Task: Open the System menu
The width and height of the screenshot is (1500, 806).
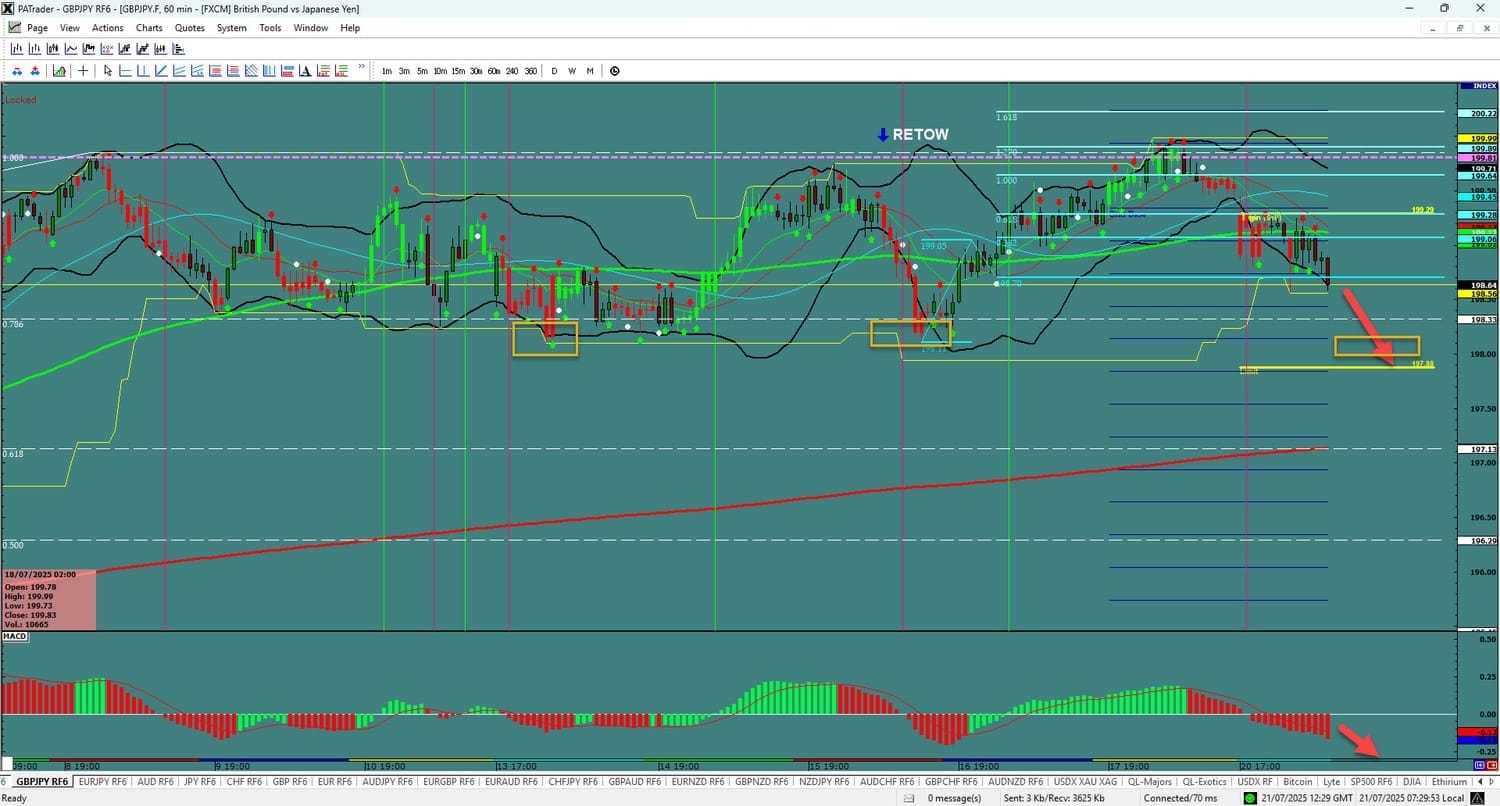Action: click(x=231, y=28)
